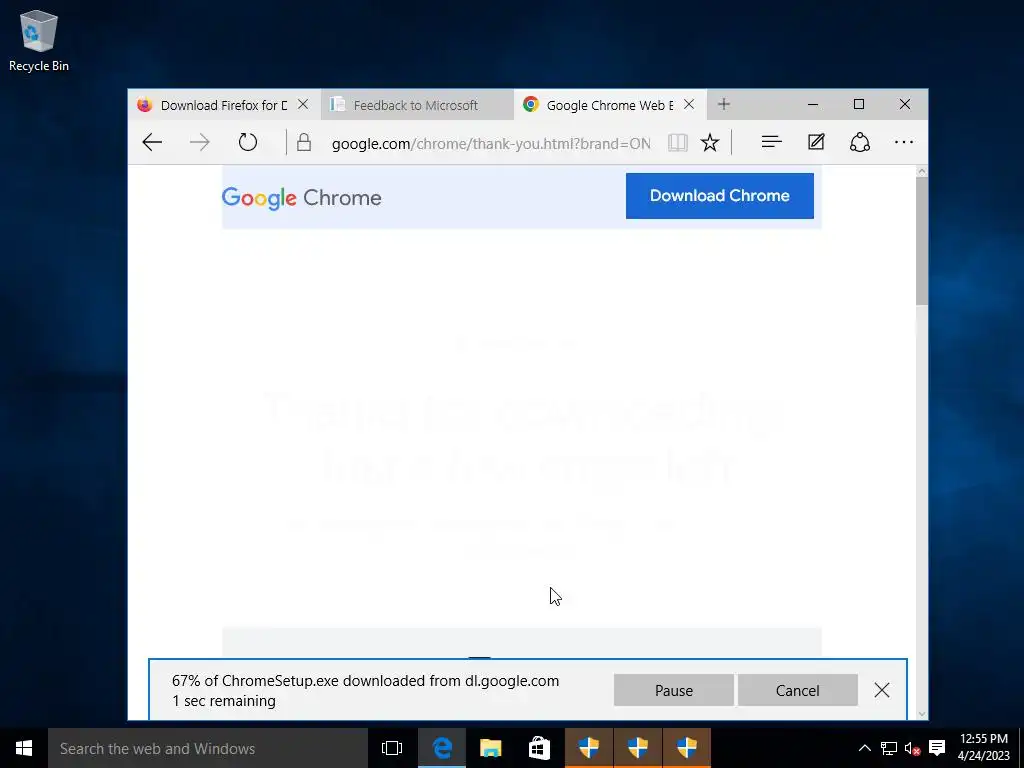Click the scrollbar up arrow
The height and width of the screenshot is (768, 1024).
921,171
